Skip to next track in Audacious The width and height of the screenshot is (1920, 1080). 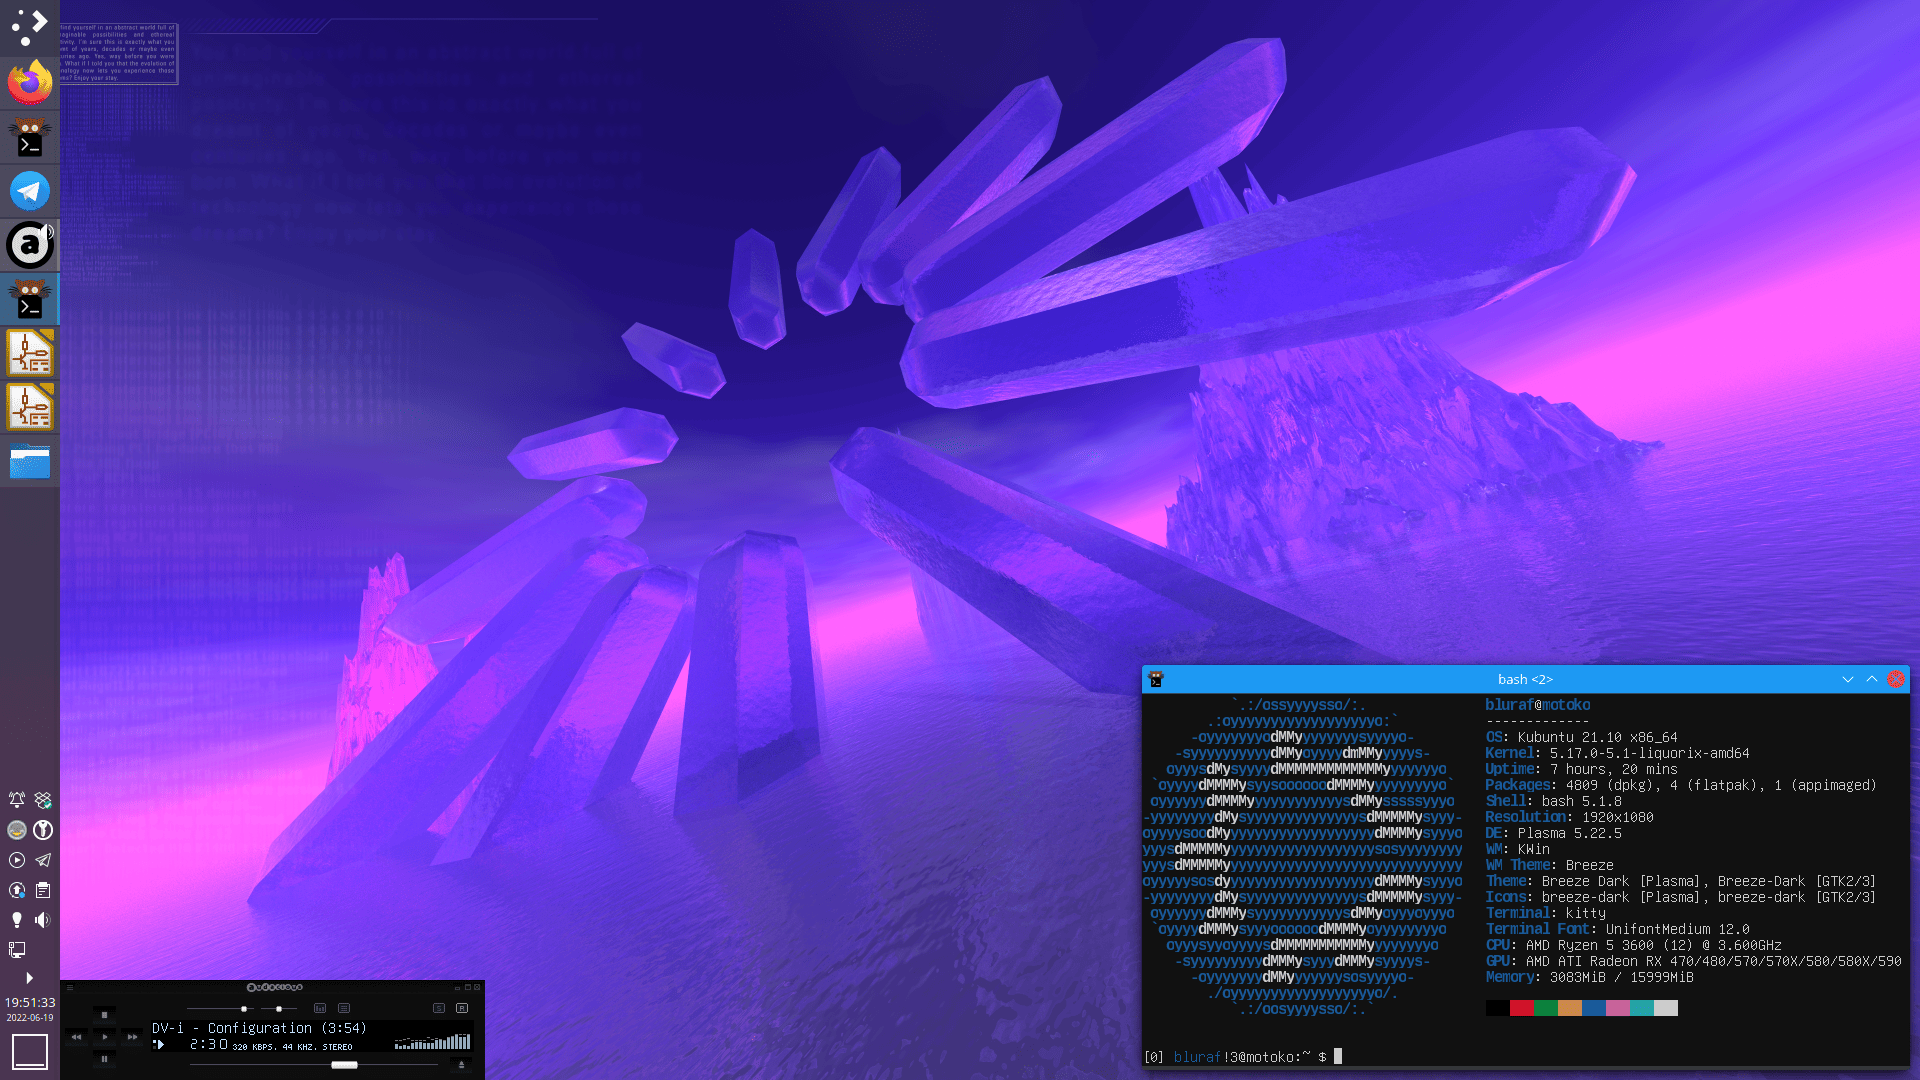[132, 1037]
